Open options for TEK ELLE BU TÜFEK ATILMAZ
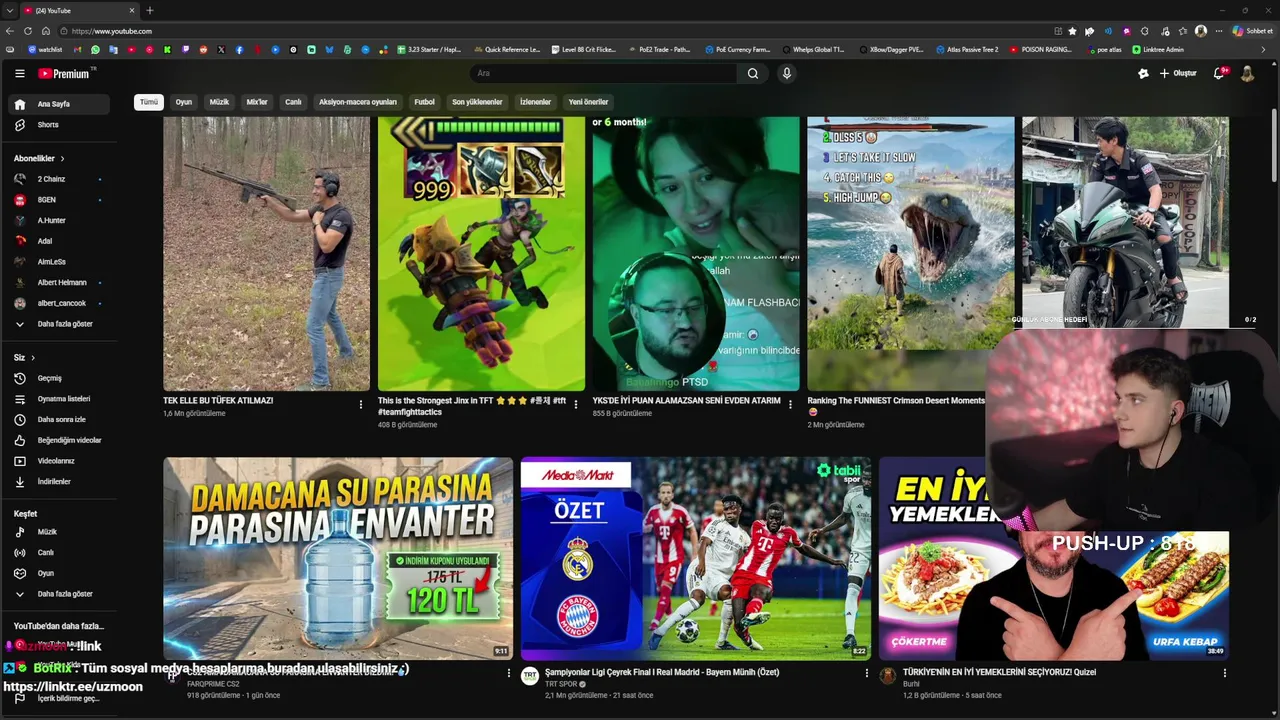This screenshot has height=720, width=1280. click(x=361, y=404)
